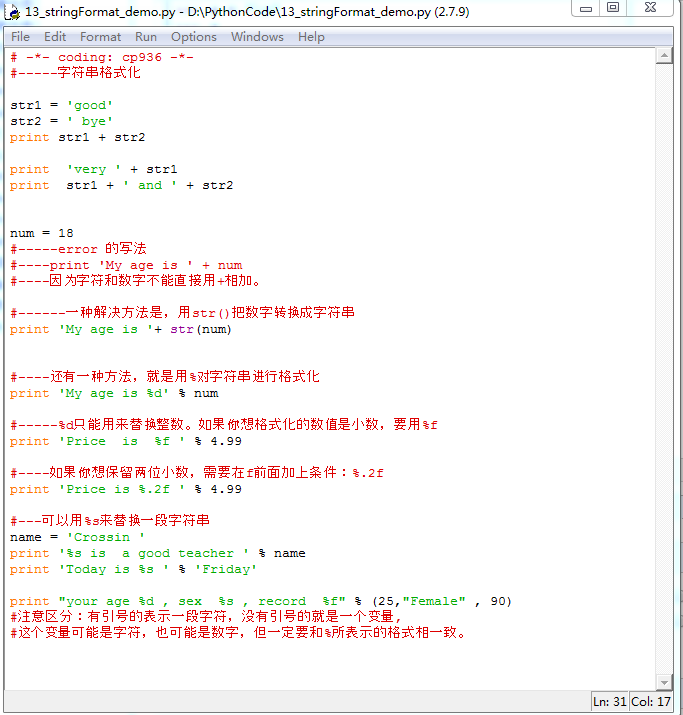Open the Windows menu
683x715 pixels.
point(257,37)
